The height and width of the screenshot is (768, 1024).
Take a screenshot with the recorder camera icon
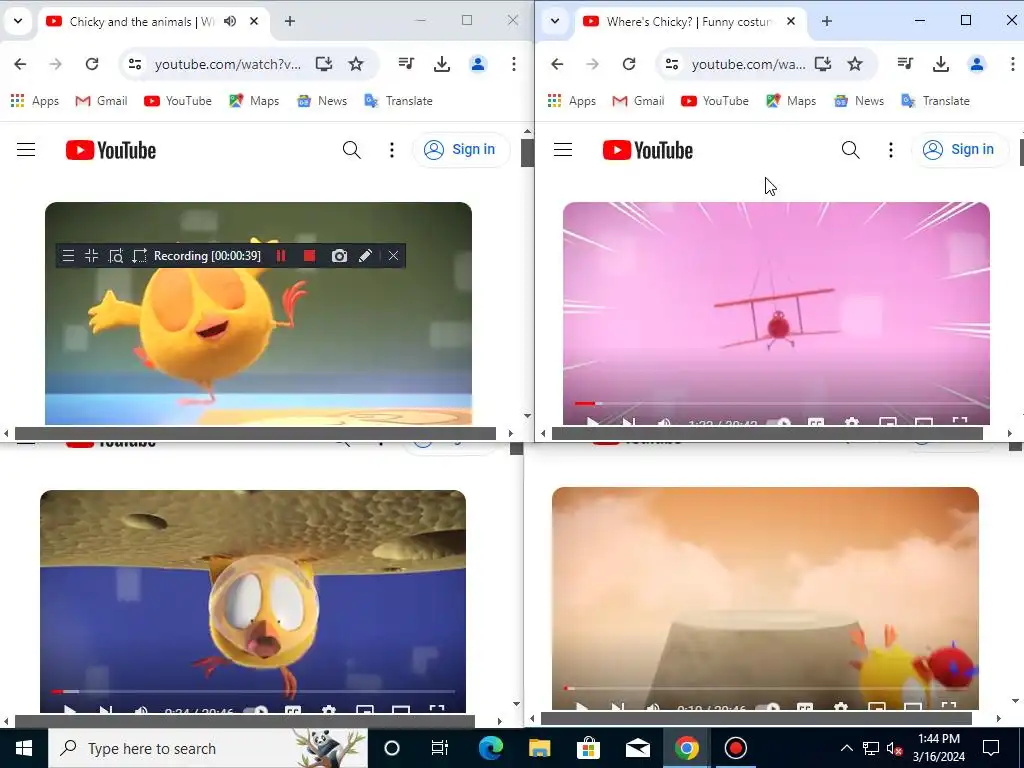339,256
